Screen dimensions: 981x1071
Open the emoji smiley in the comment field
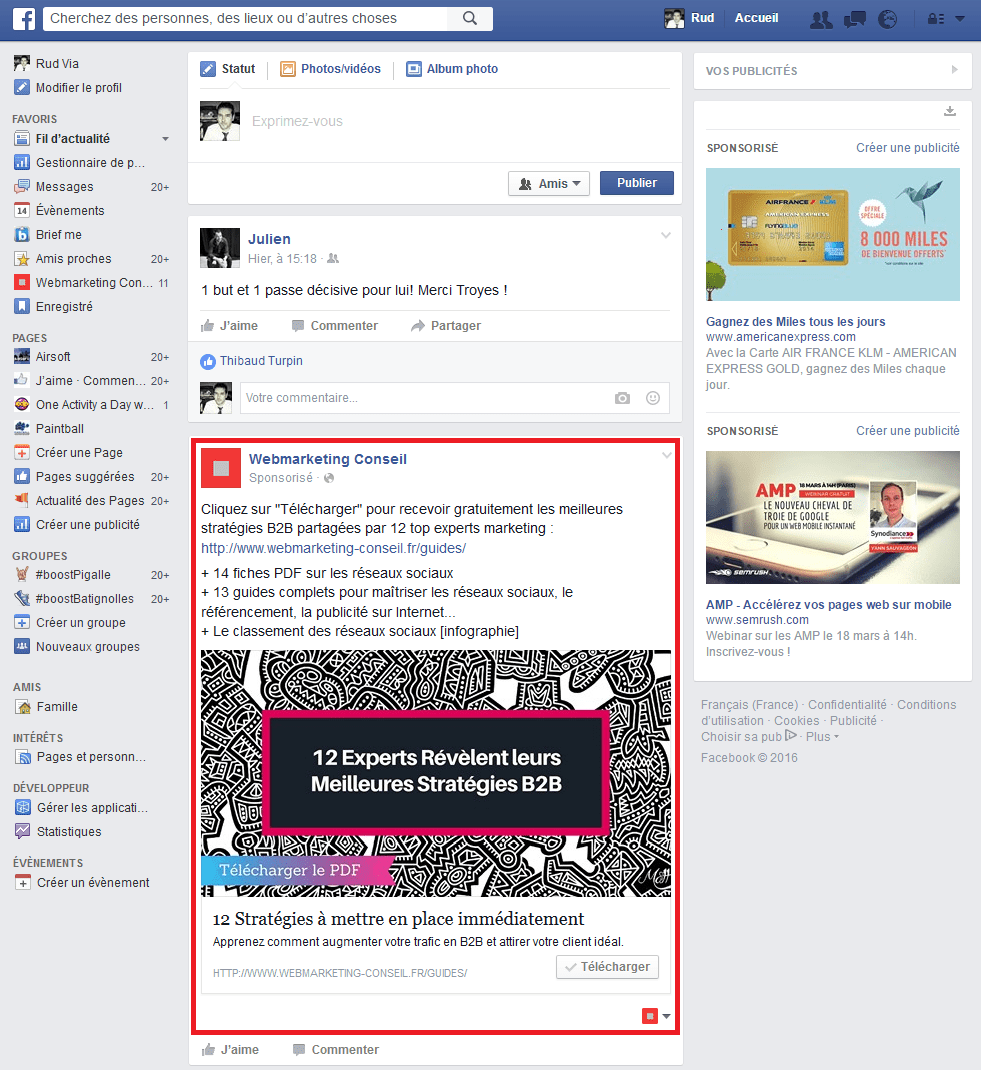coord(653,397)
